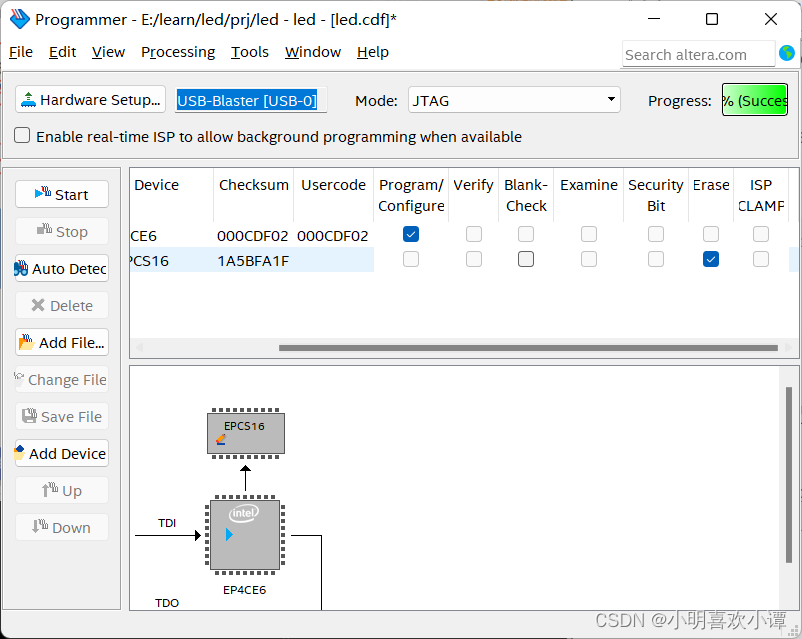802x639 pixels.
Task: Click the Stop button
Action: (62, 231)
